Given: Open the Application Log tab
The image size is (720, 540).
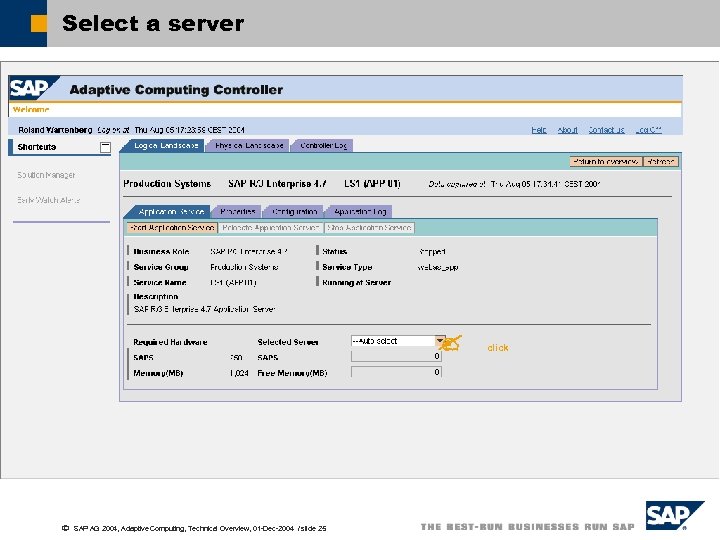Looking at the screenshot, I should [x=360, y=212].
